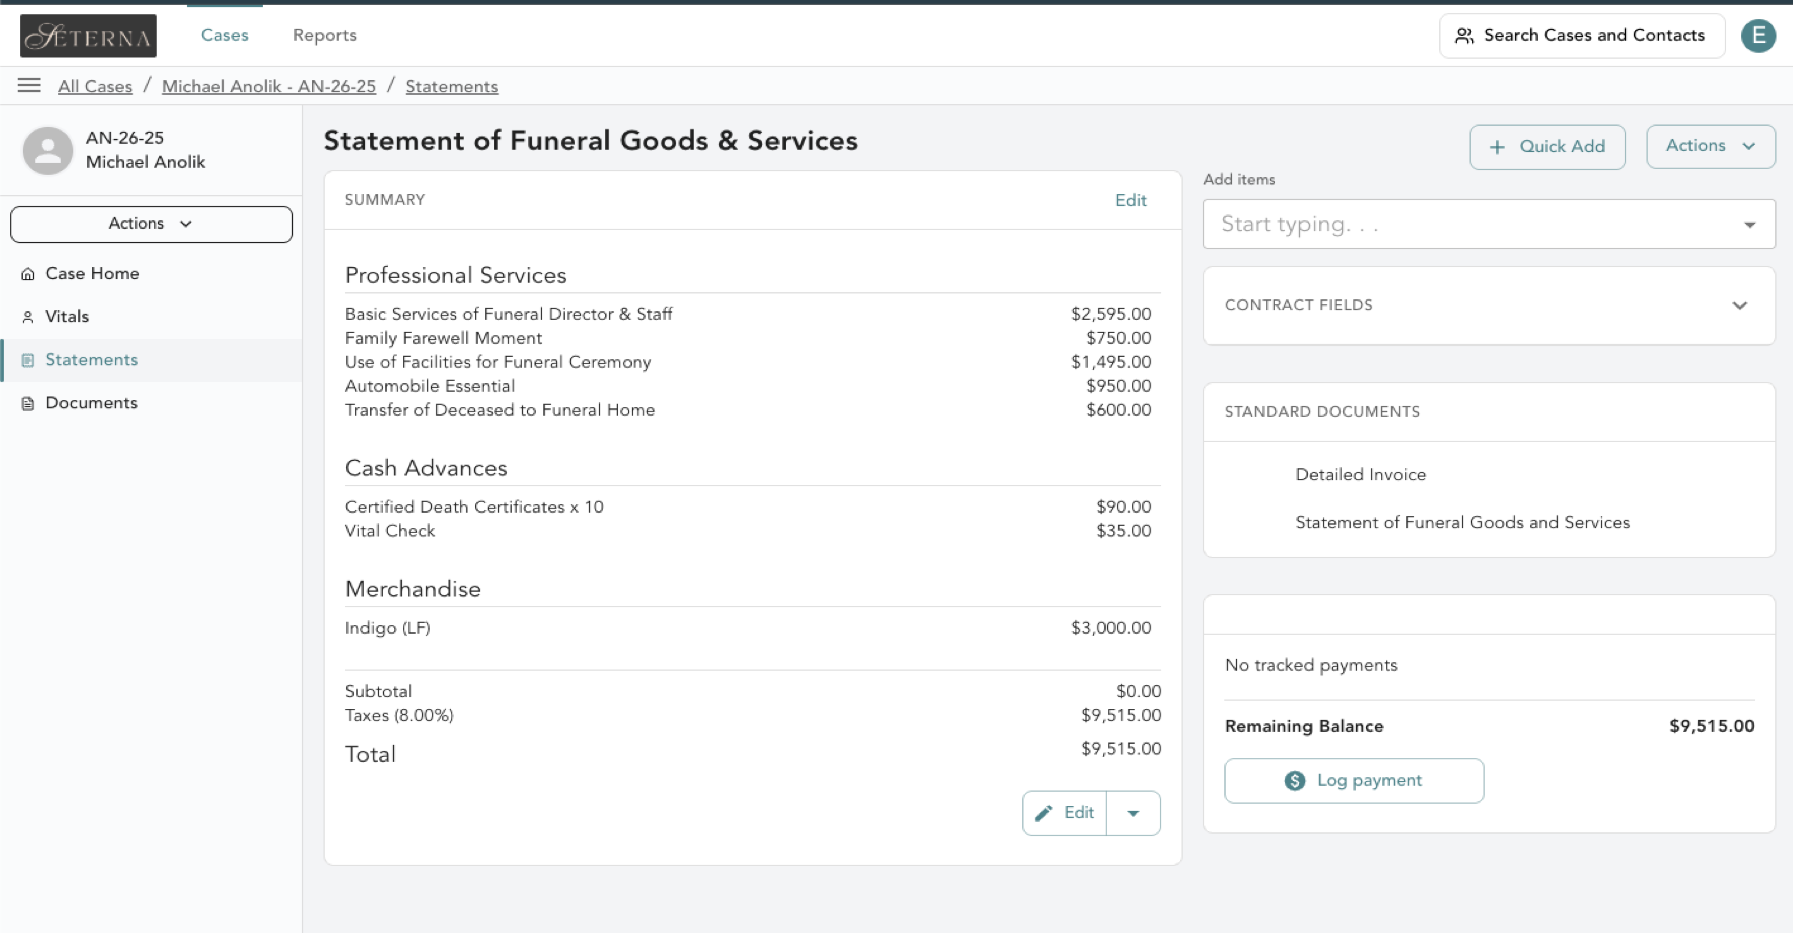
Task: Click the Edit button below Total
Action: point(1065,813)
